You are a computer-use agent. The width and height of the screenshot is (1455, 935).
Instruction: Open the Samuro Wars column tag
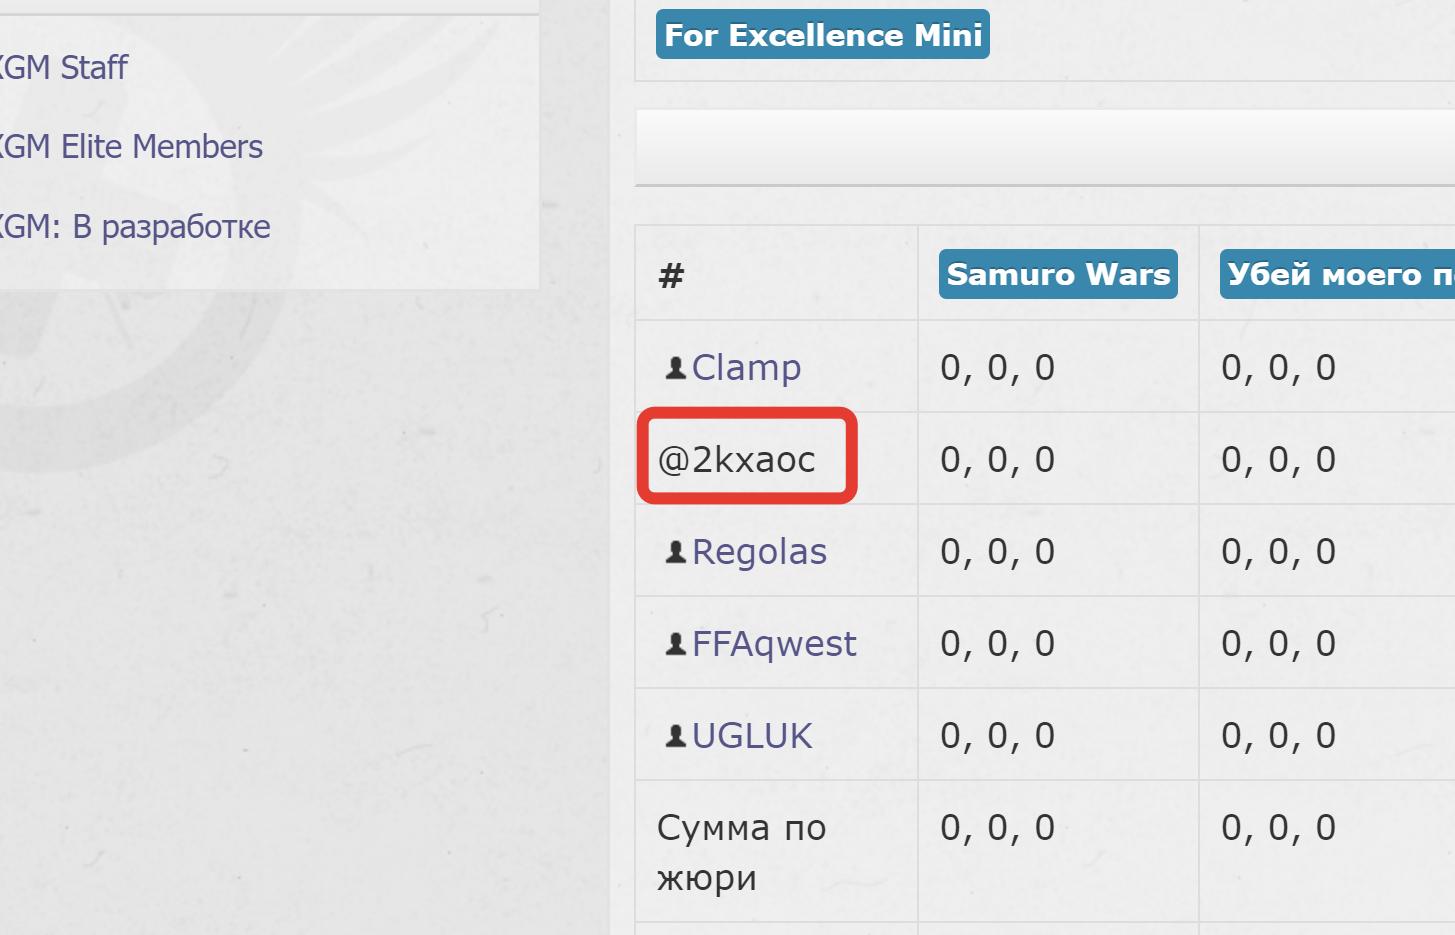pyautogui.click(x=1058, y=274)
